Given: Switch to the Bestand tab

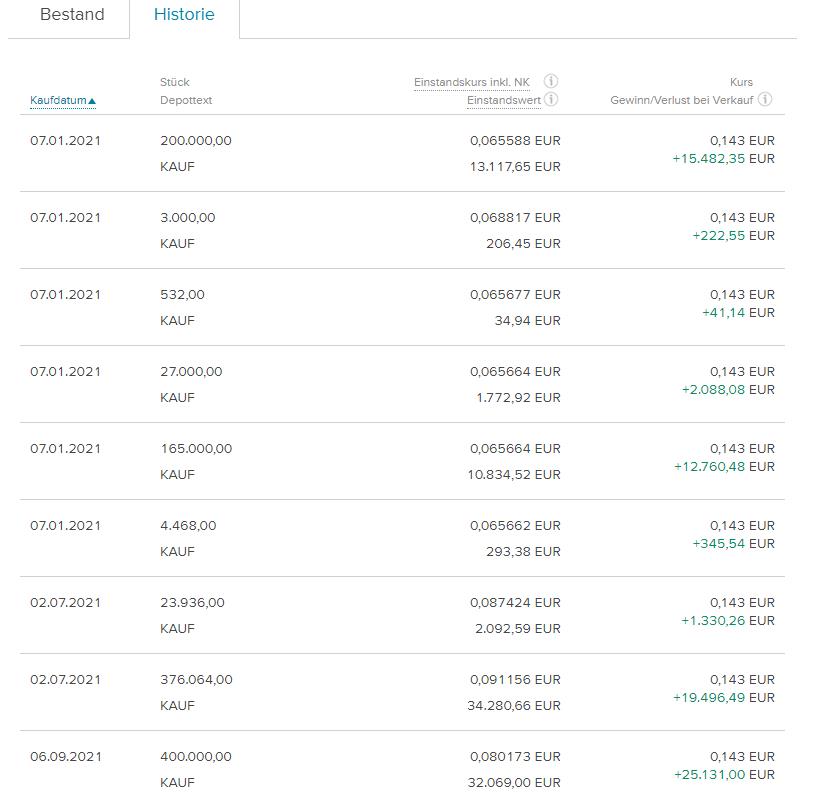Looking at the screenshot, I should click(71, 15).
